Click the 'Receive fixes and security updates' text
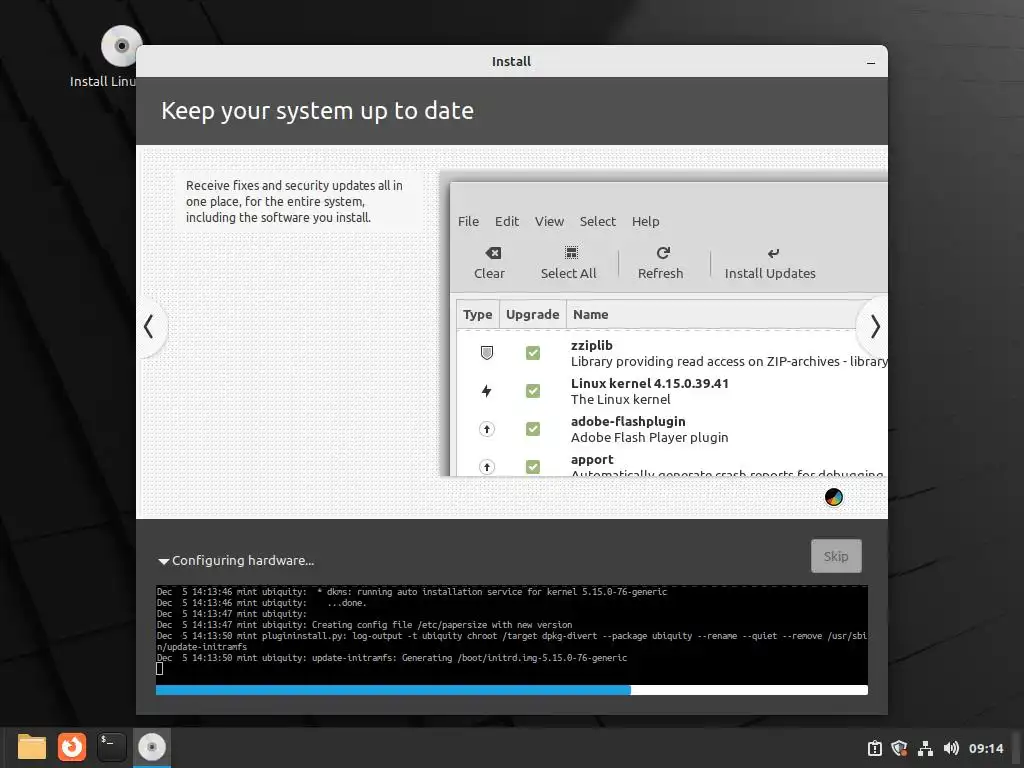 point(294,201)
